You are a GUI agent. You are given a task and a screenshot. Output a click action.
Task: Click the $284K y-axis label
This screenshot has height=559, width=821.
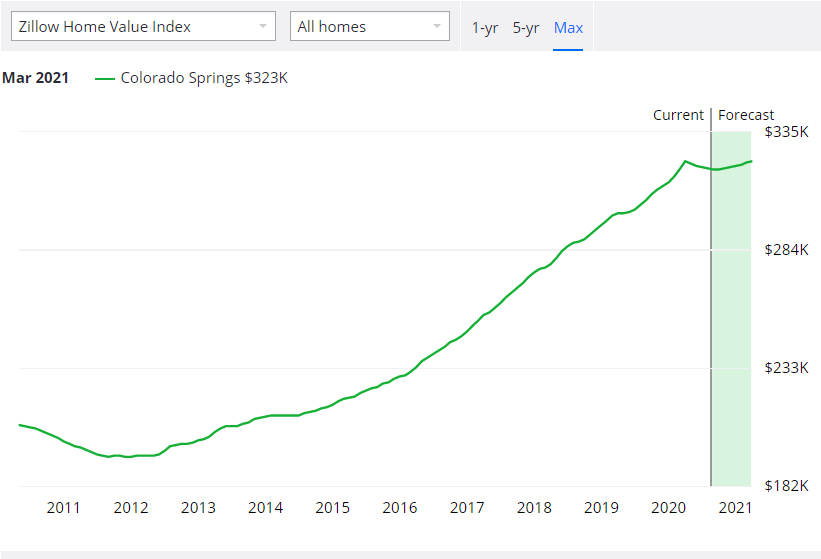coord(786,250)
